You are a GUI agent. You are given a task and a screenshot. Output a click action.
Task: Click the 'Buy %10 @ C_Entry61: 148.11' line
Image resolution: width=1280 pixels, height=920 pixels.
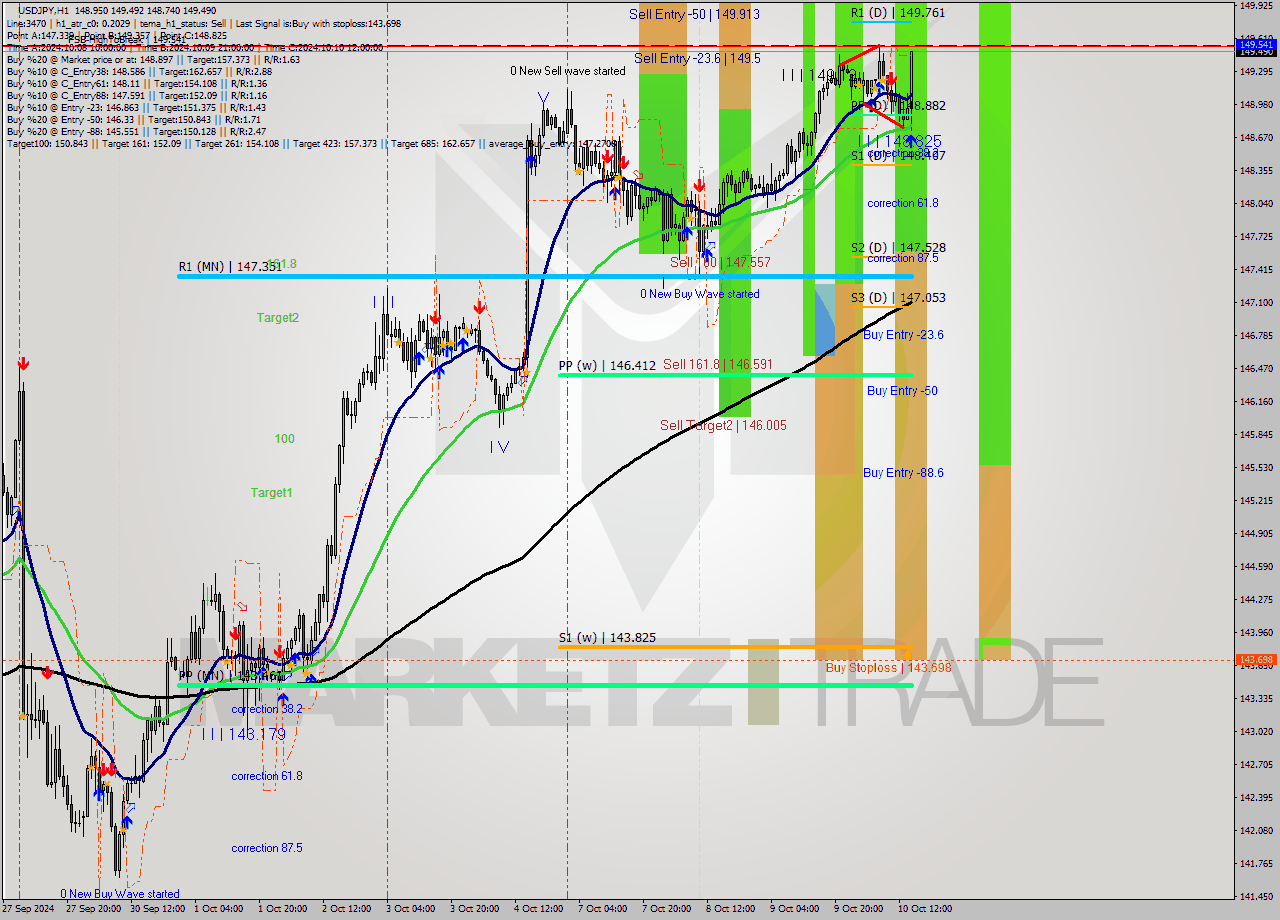(x=139, y=84)
